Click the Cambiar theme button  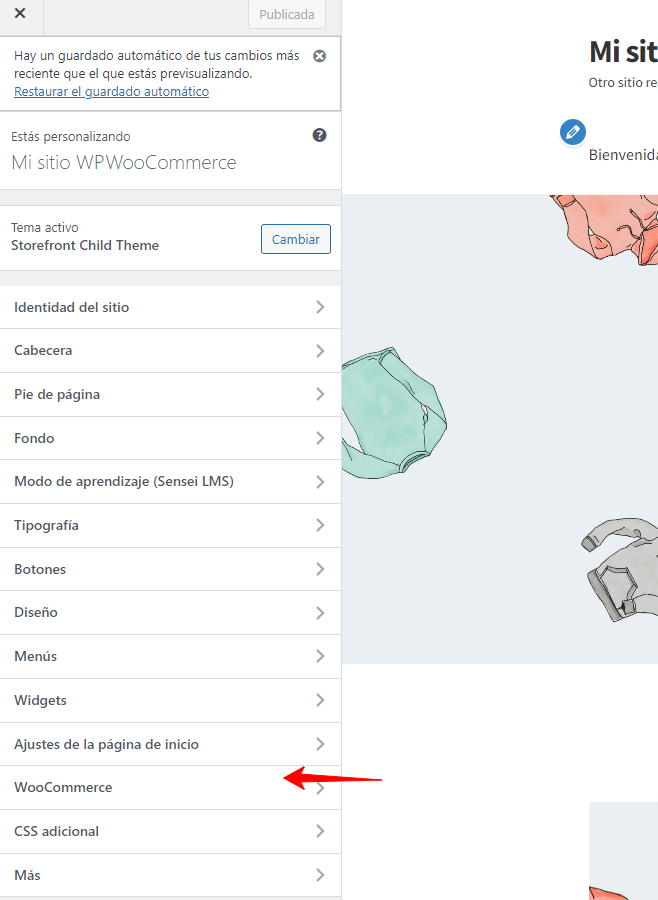(x=296, y=239)
